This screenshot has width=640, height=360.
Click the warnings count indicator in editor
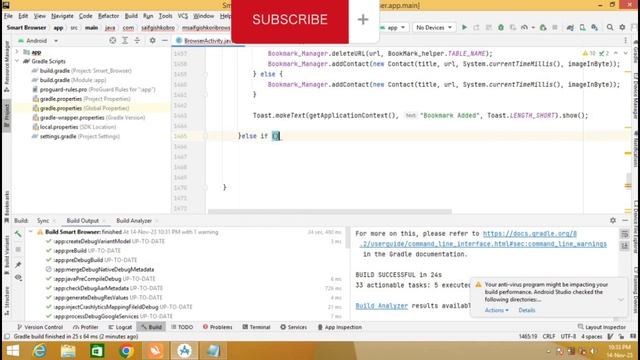click(589, 53)
